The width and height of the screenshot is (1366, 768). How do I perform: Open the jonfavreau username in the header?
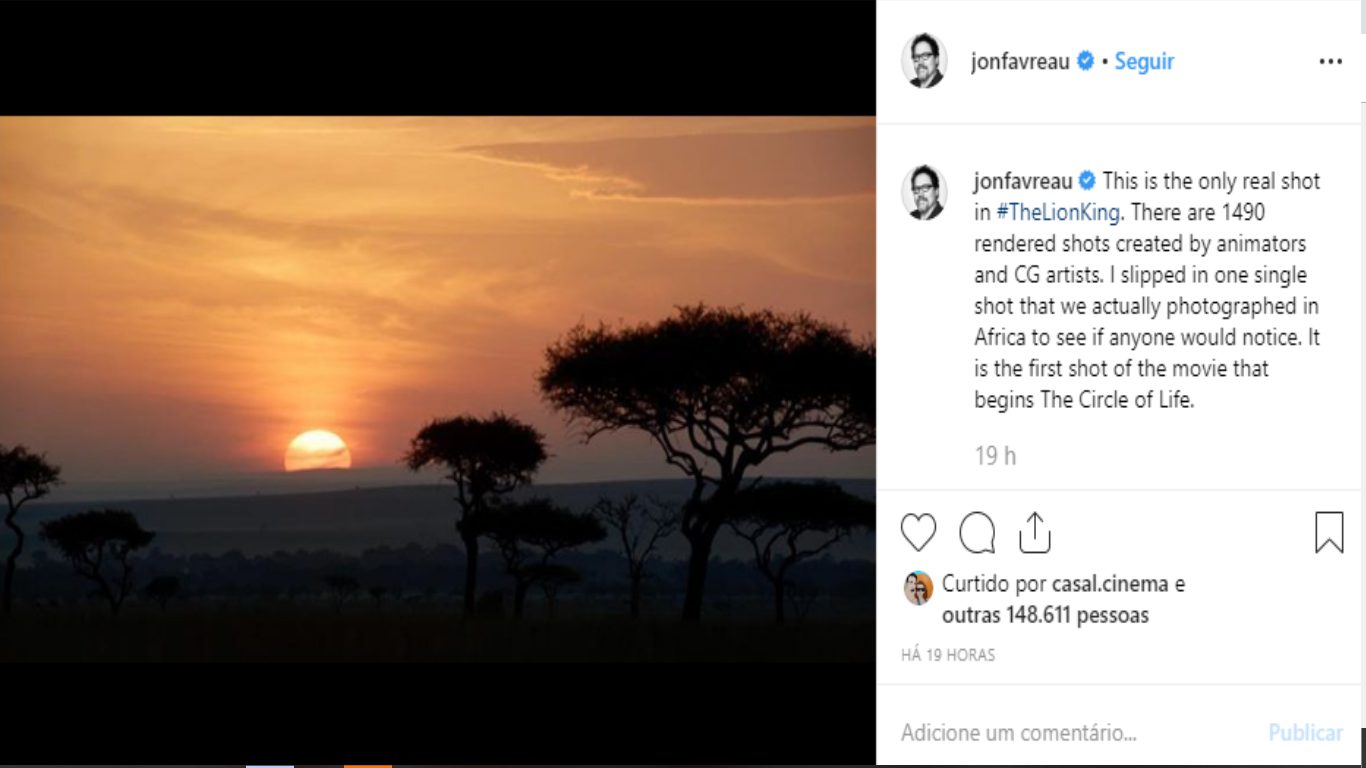click(x=1020, y=61)
